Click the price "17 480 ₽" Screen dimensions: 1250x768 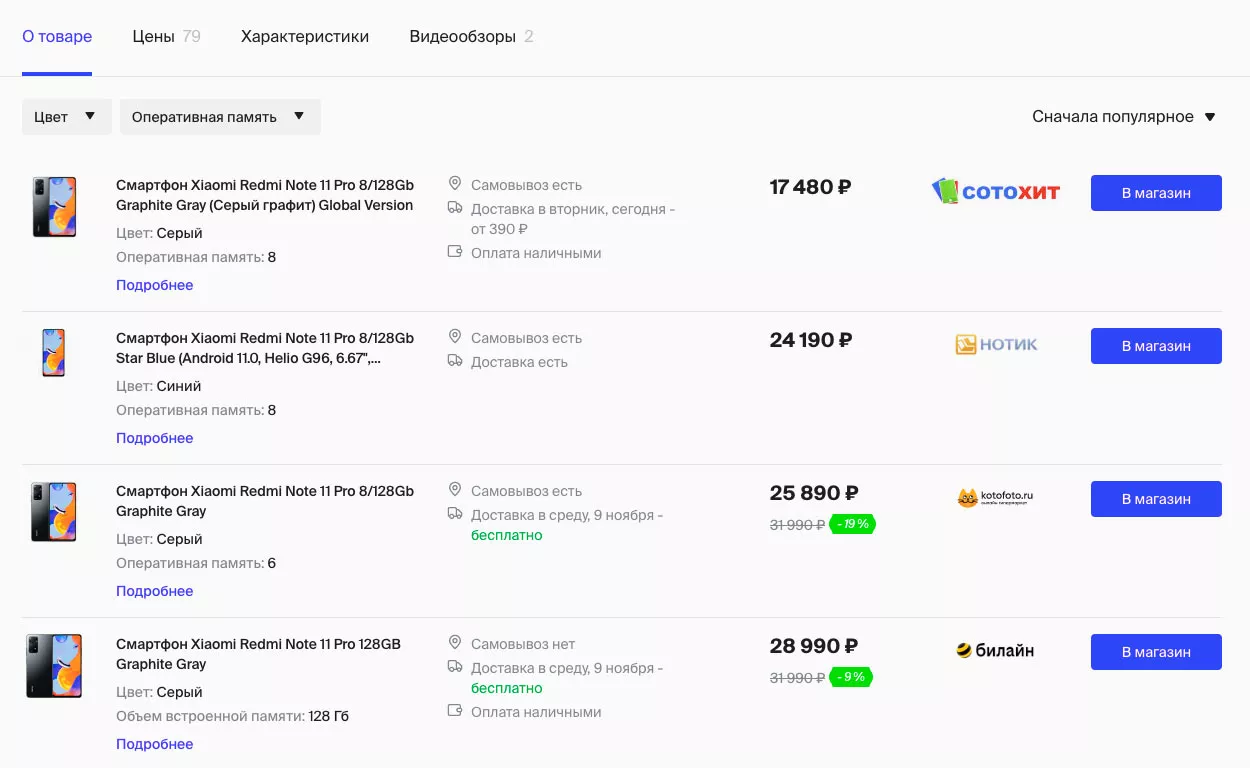click(x=811, y=187)
